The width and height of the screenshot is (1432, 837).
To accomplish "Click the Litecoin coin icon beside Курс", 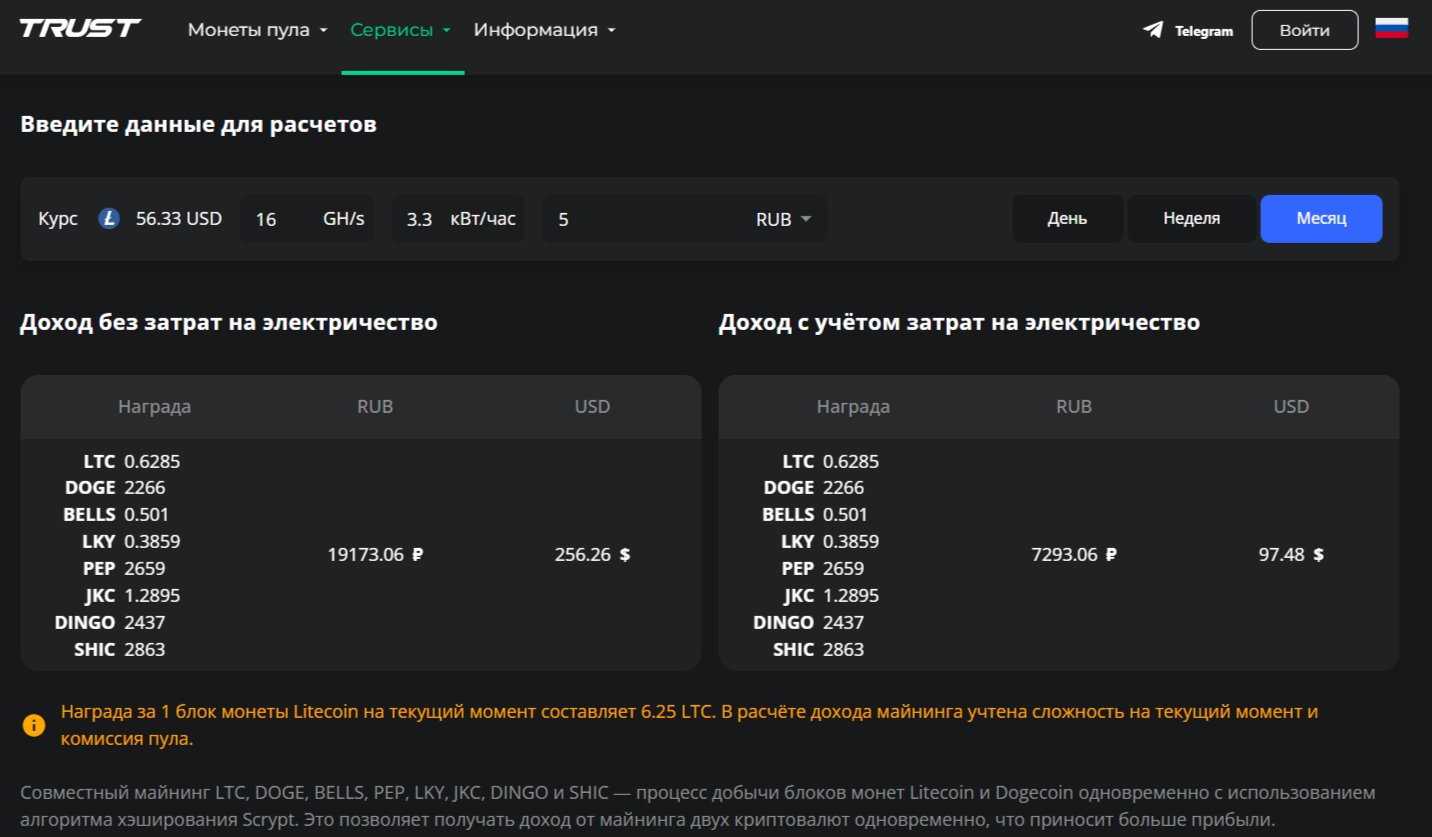I will (x=110, y=218).
